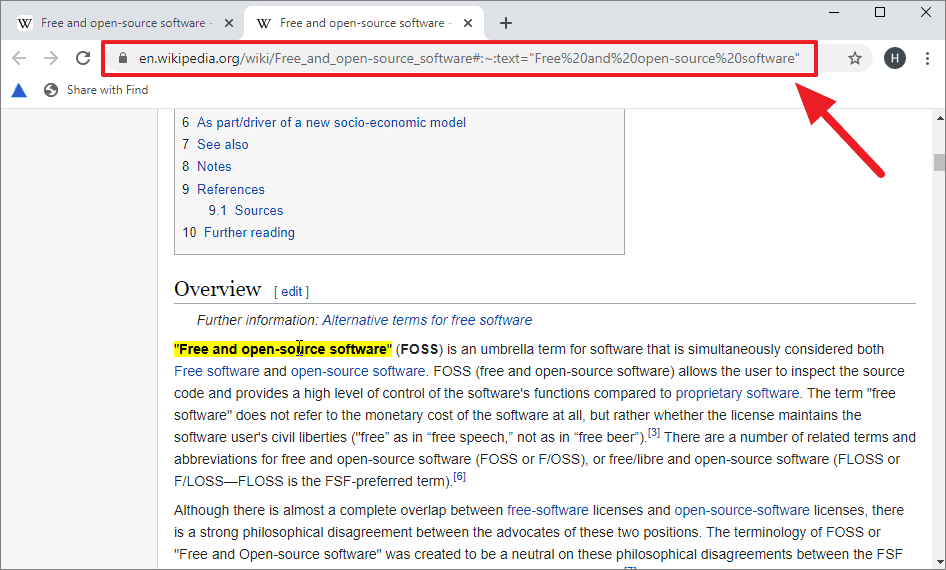Jump to Notes section
The width and height of the screenshot is (946, 570).
coord(214,166)
